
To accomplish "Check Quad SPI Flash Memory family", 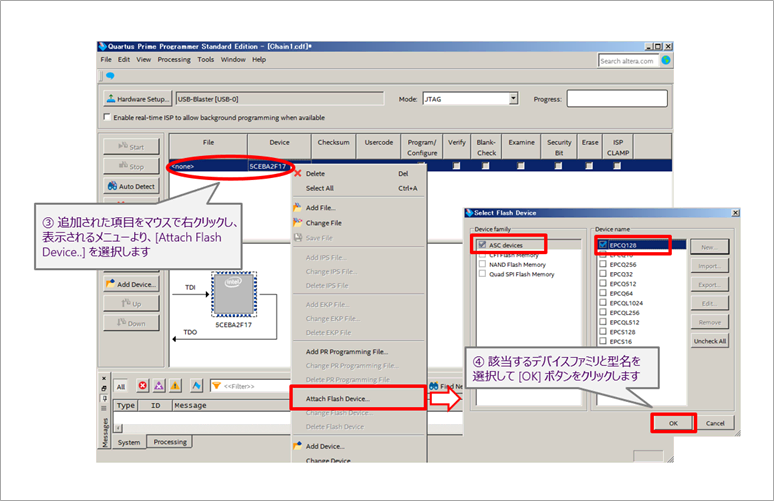I will (x=482, y=274).
